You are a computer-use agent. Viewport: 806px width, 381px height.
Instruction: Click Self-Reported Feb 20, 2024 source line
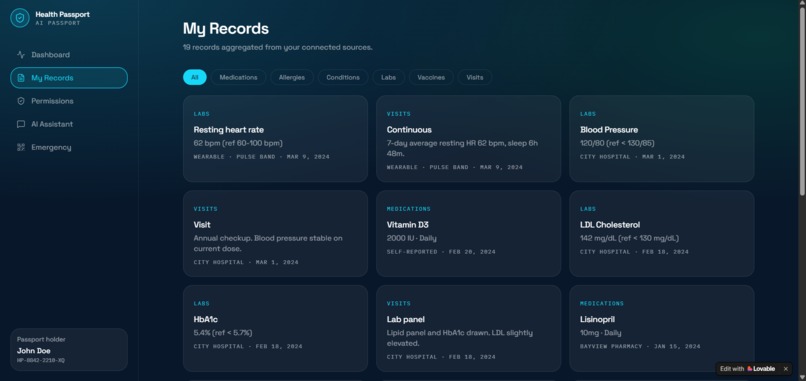pos(441,252)
